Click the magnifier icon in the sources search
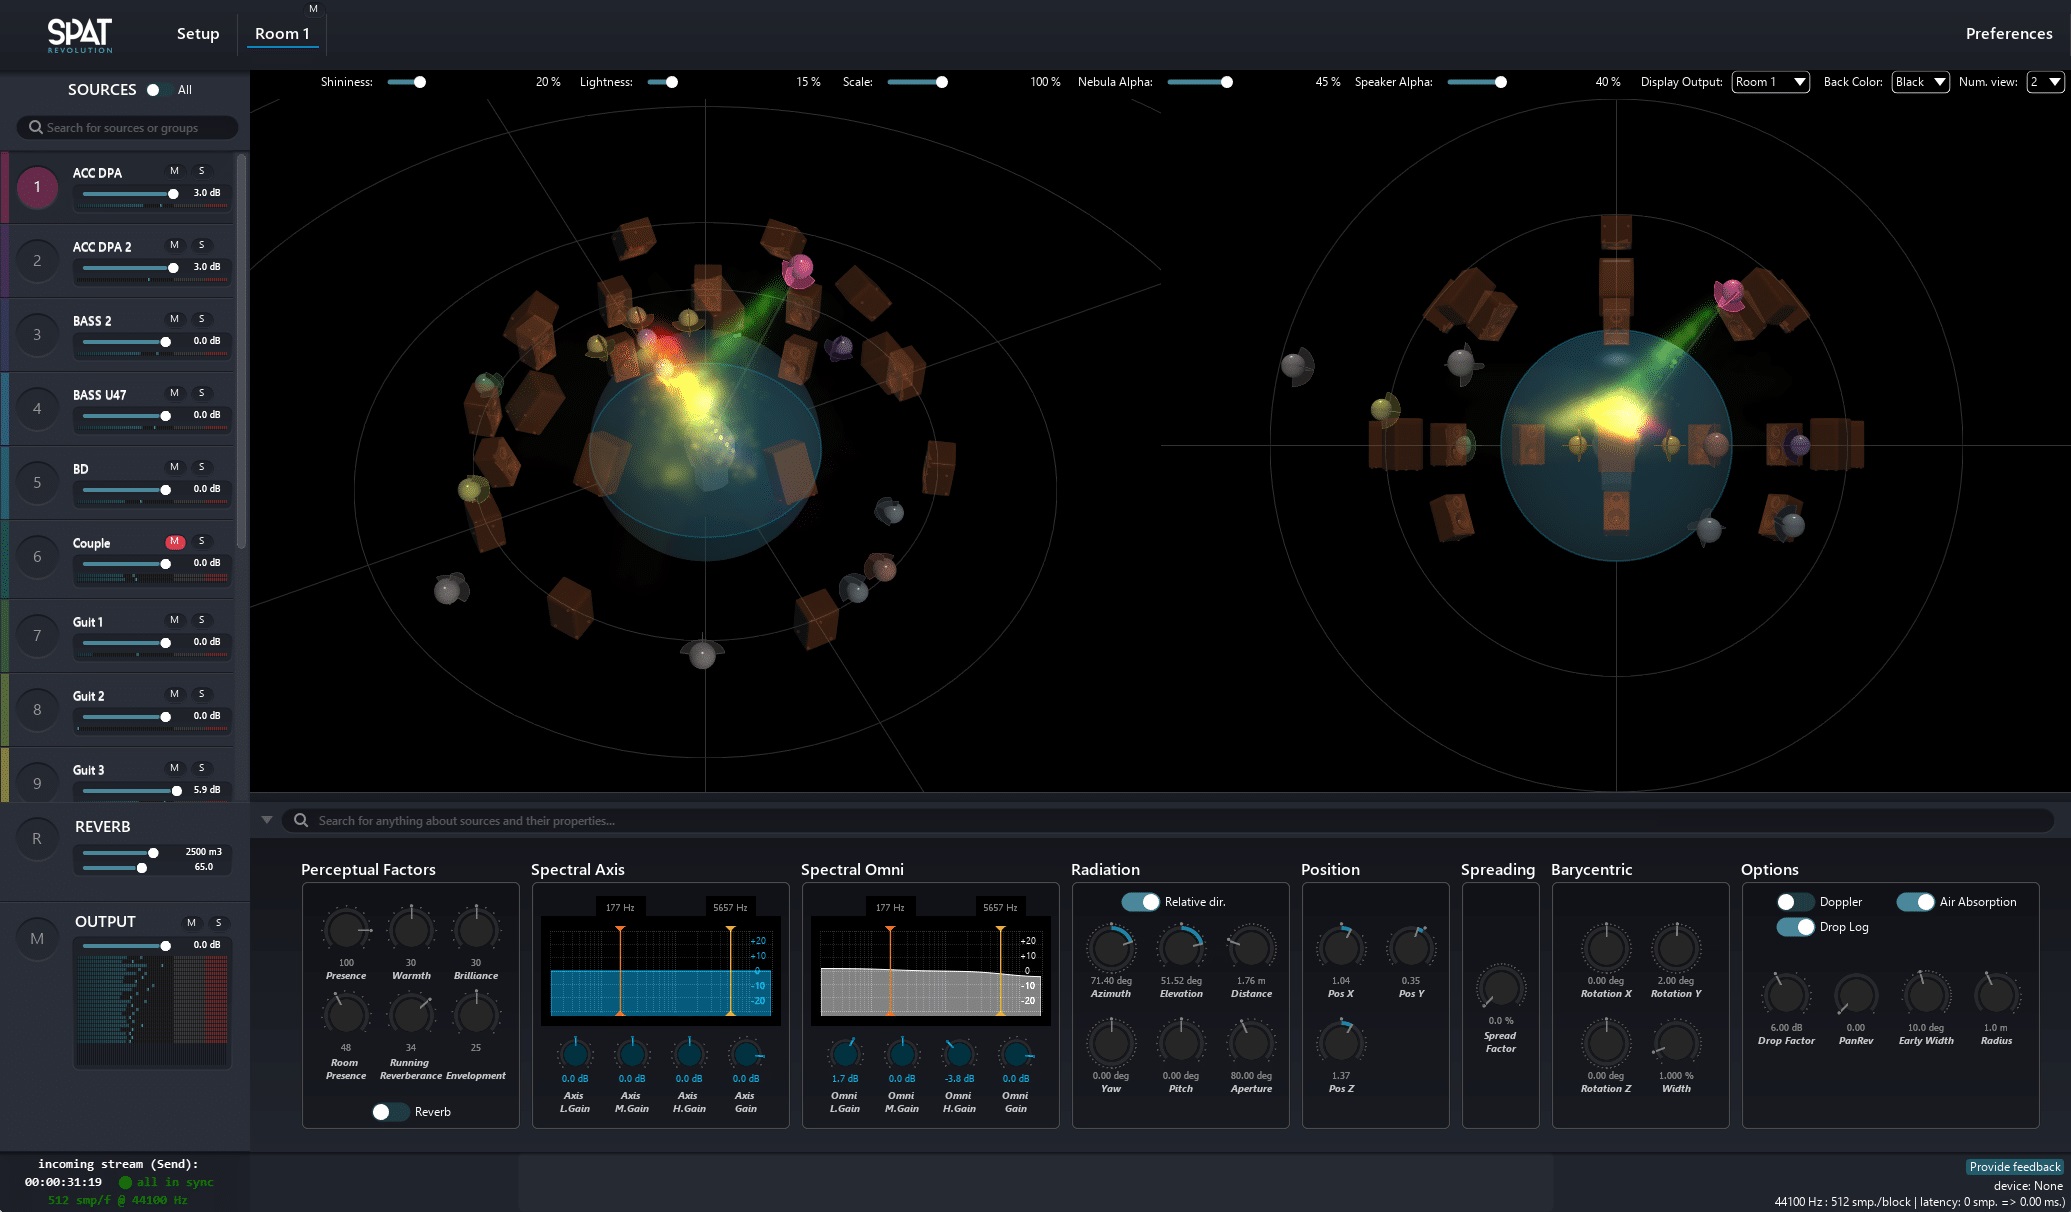Viewport: 2071px width, 1212px height. [x=35, y=127]
